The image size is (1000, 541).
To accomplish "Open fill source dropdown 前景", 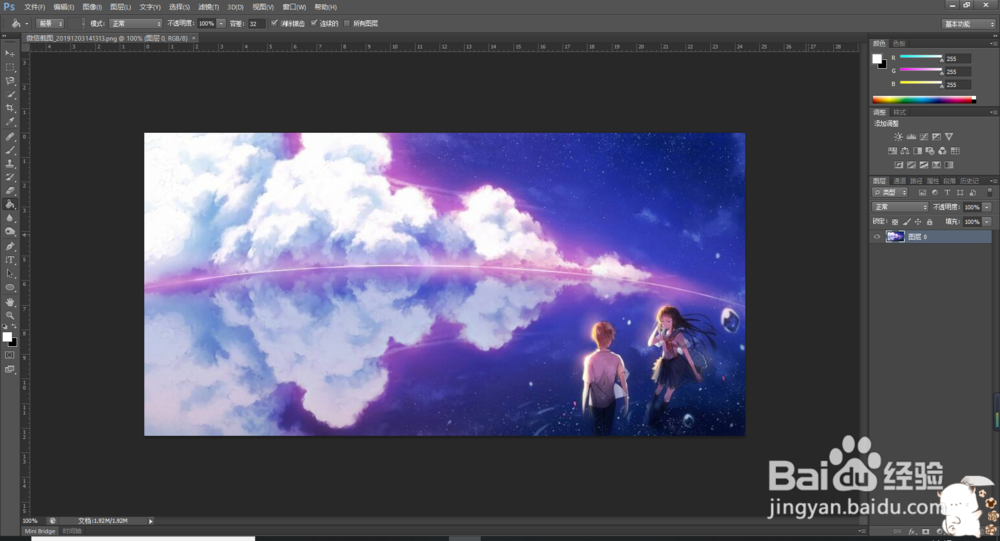I will [x=50, y=24].
